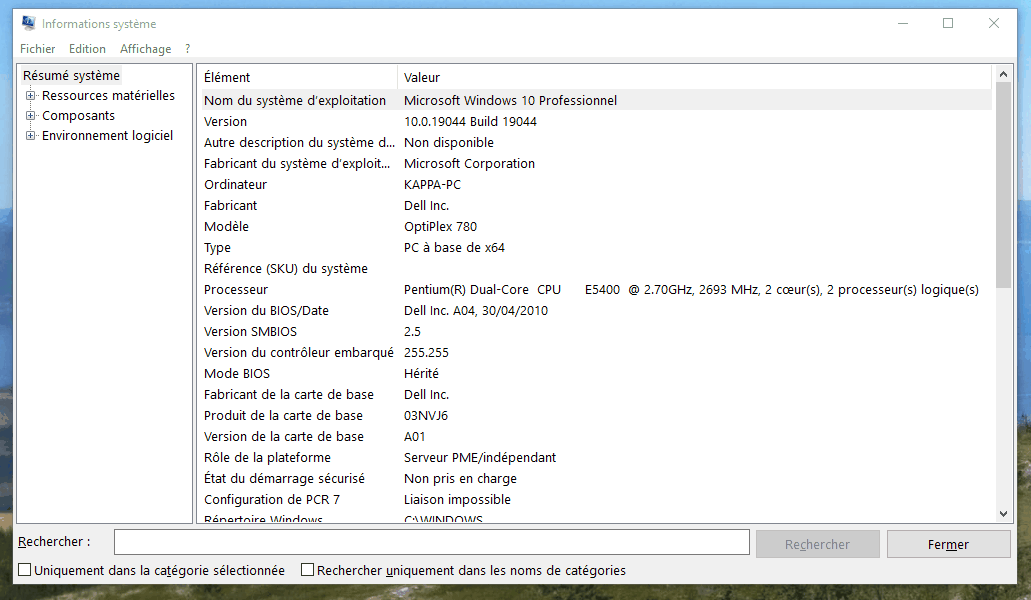Select the Nom du système d'exploitation row
This screenshot has width=1031, height=600.
click(595, 101)
